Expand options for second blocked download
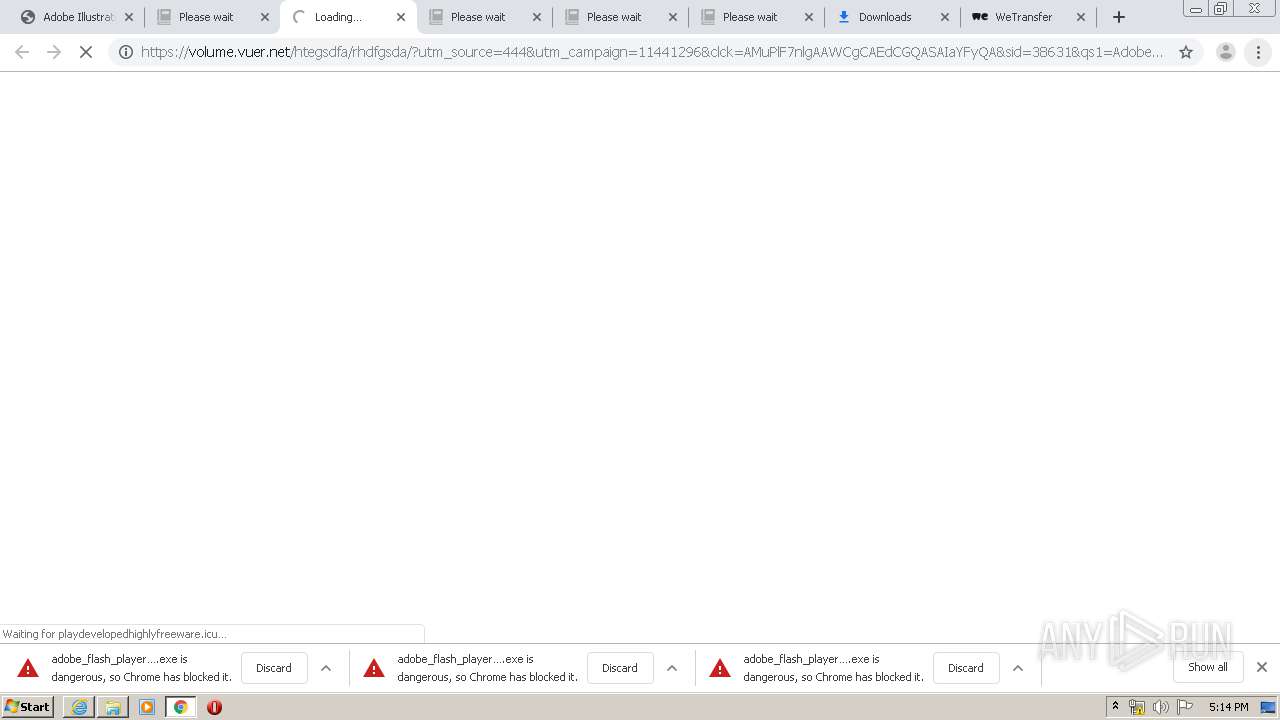The width and height of the screenshot is (1280, 720). click(x=672, y=668)
